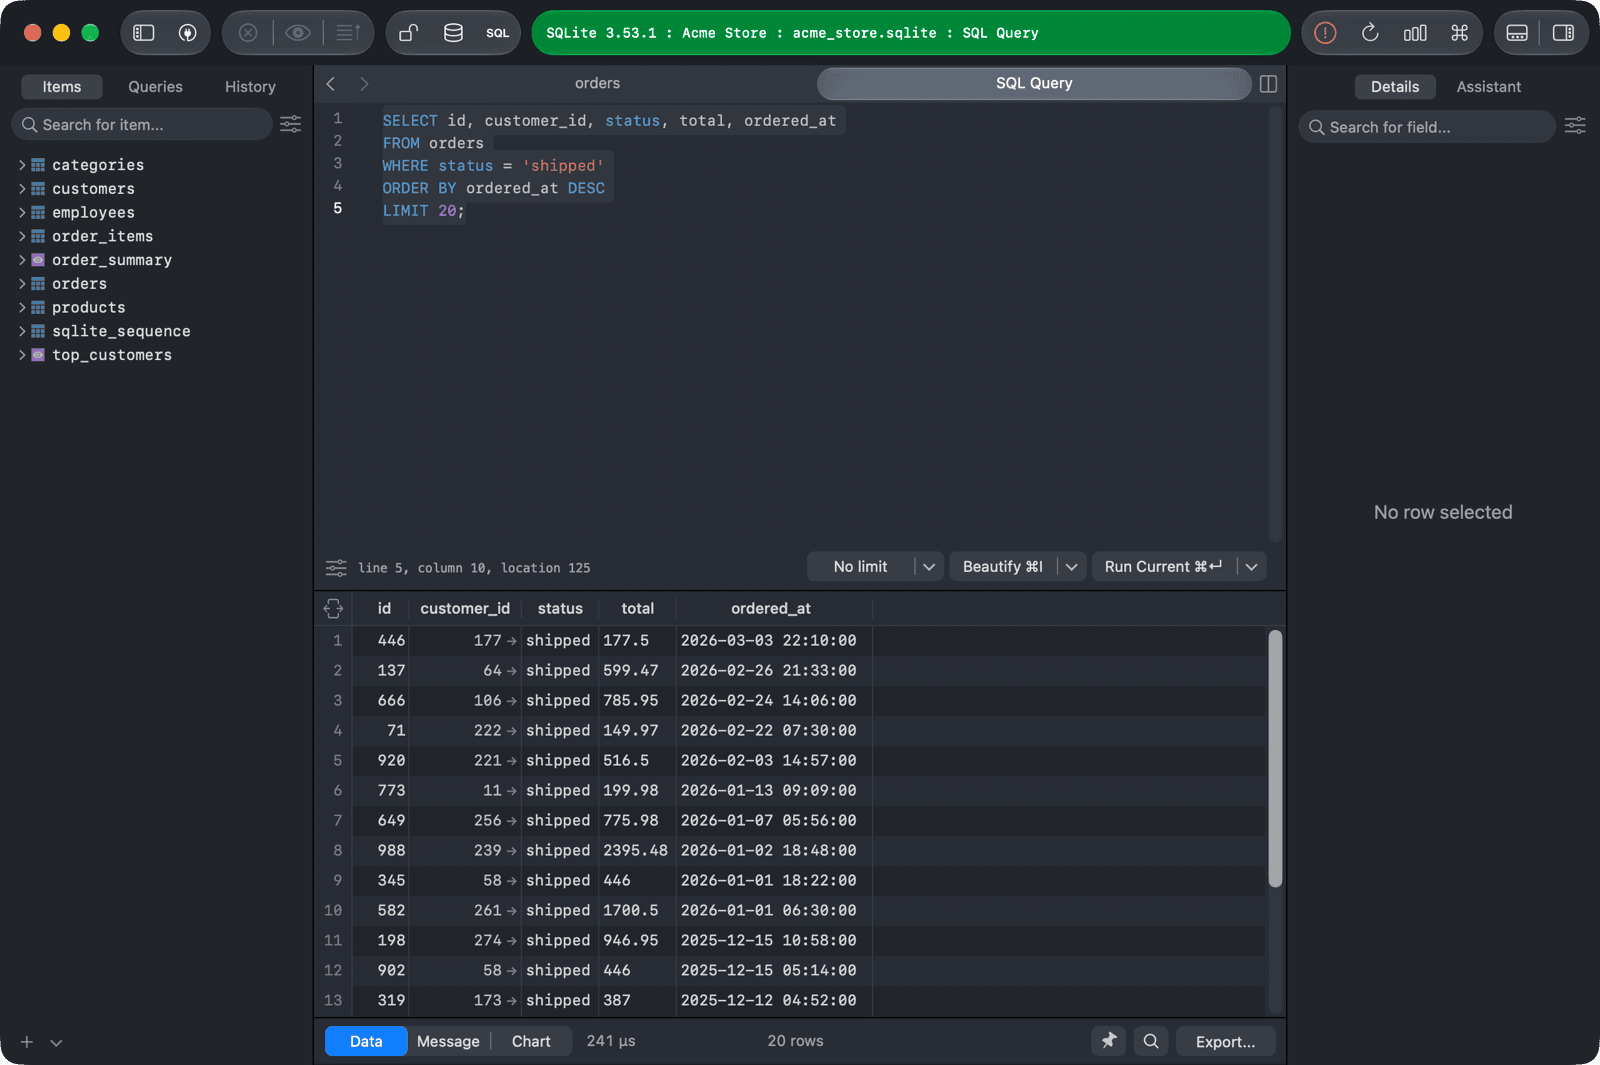Viewport: 1600px width, 1065px height.
Task: Click the Beautify button
Action: click(x=1002, y=567)
